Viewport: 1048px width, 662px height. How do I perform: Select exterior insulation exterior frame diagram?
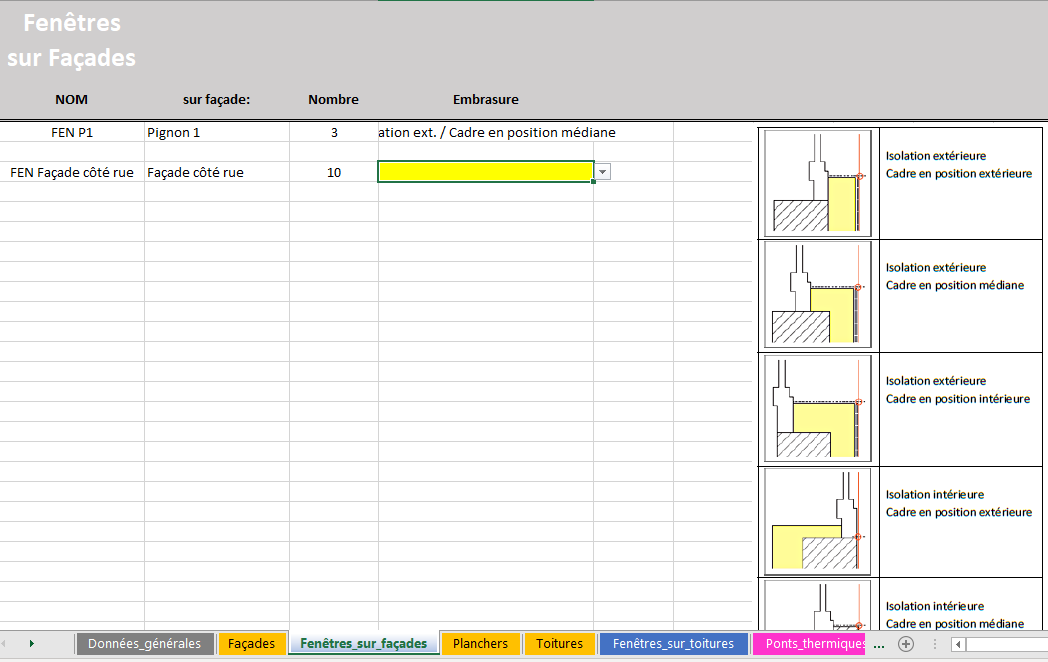coord(817,183)
